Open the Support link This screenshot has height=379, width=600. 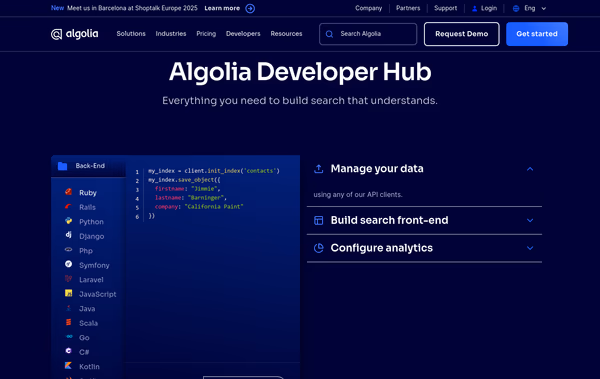click(445, 8)
